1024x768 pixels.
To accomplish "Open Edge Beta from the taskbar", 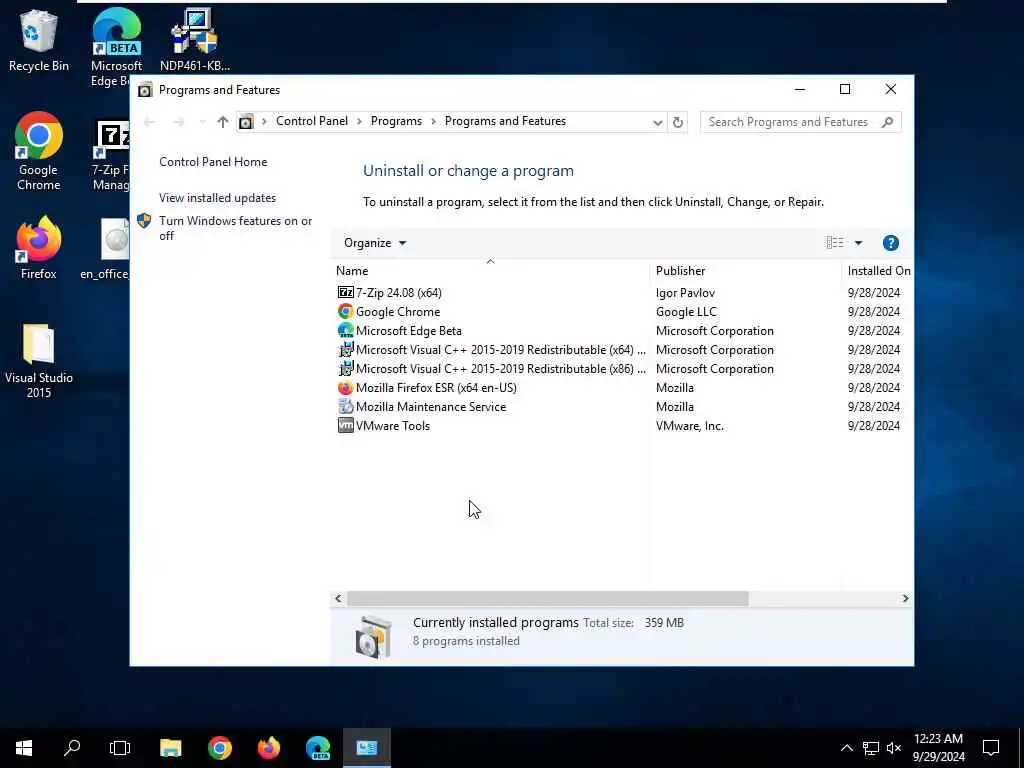I will (x=318, y=748).
